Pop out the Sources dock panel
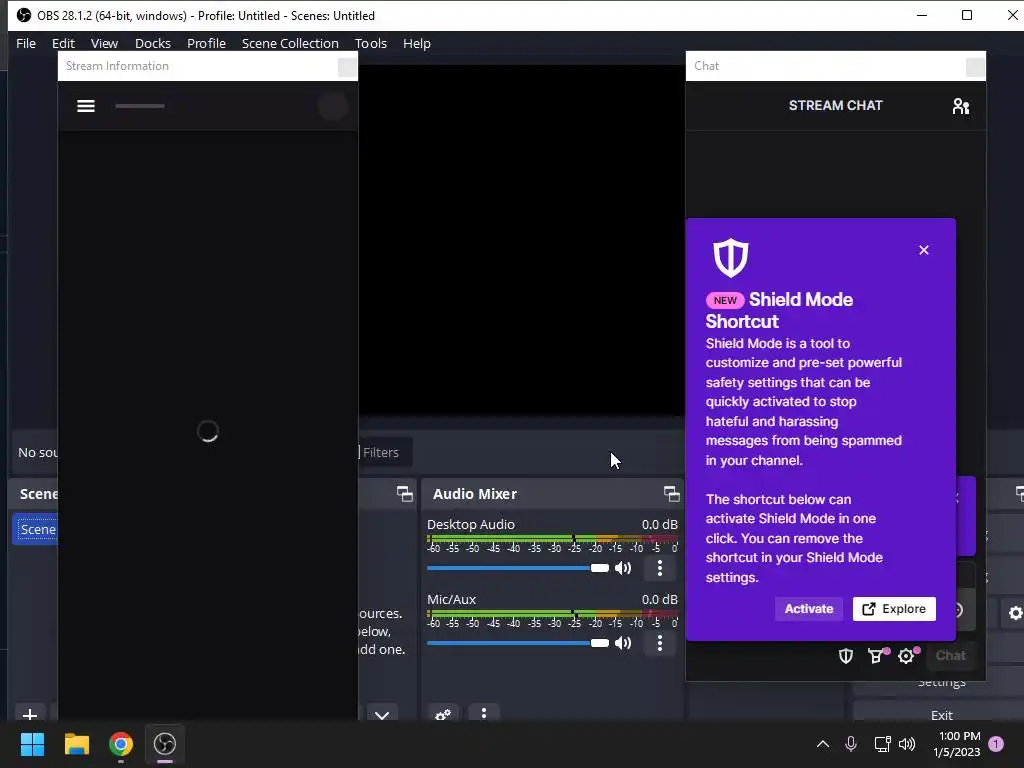The height and width of the screenshot is (768, 1024). [405, 494]
